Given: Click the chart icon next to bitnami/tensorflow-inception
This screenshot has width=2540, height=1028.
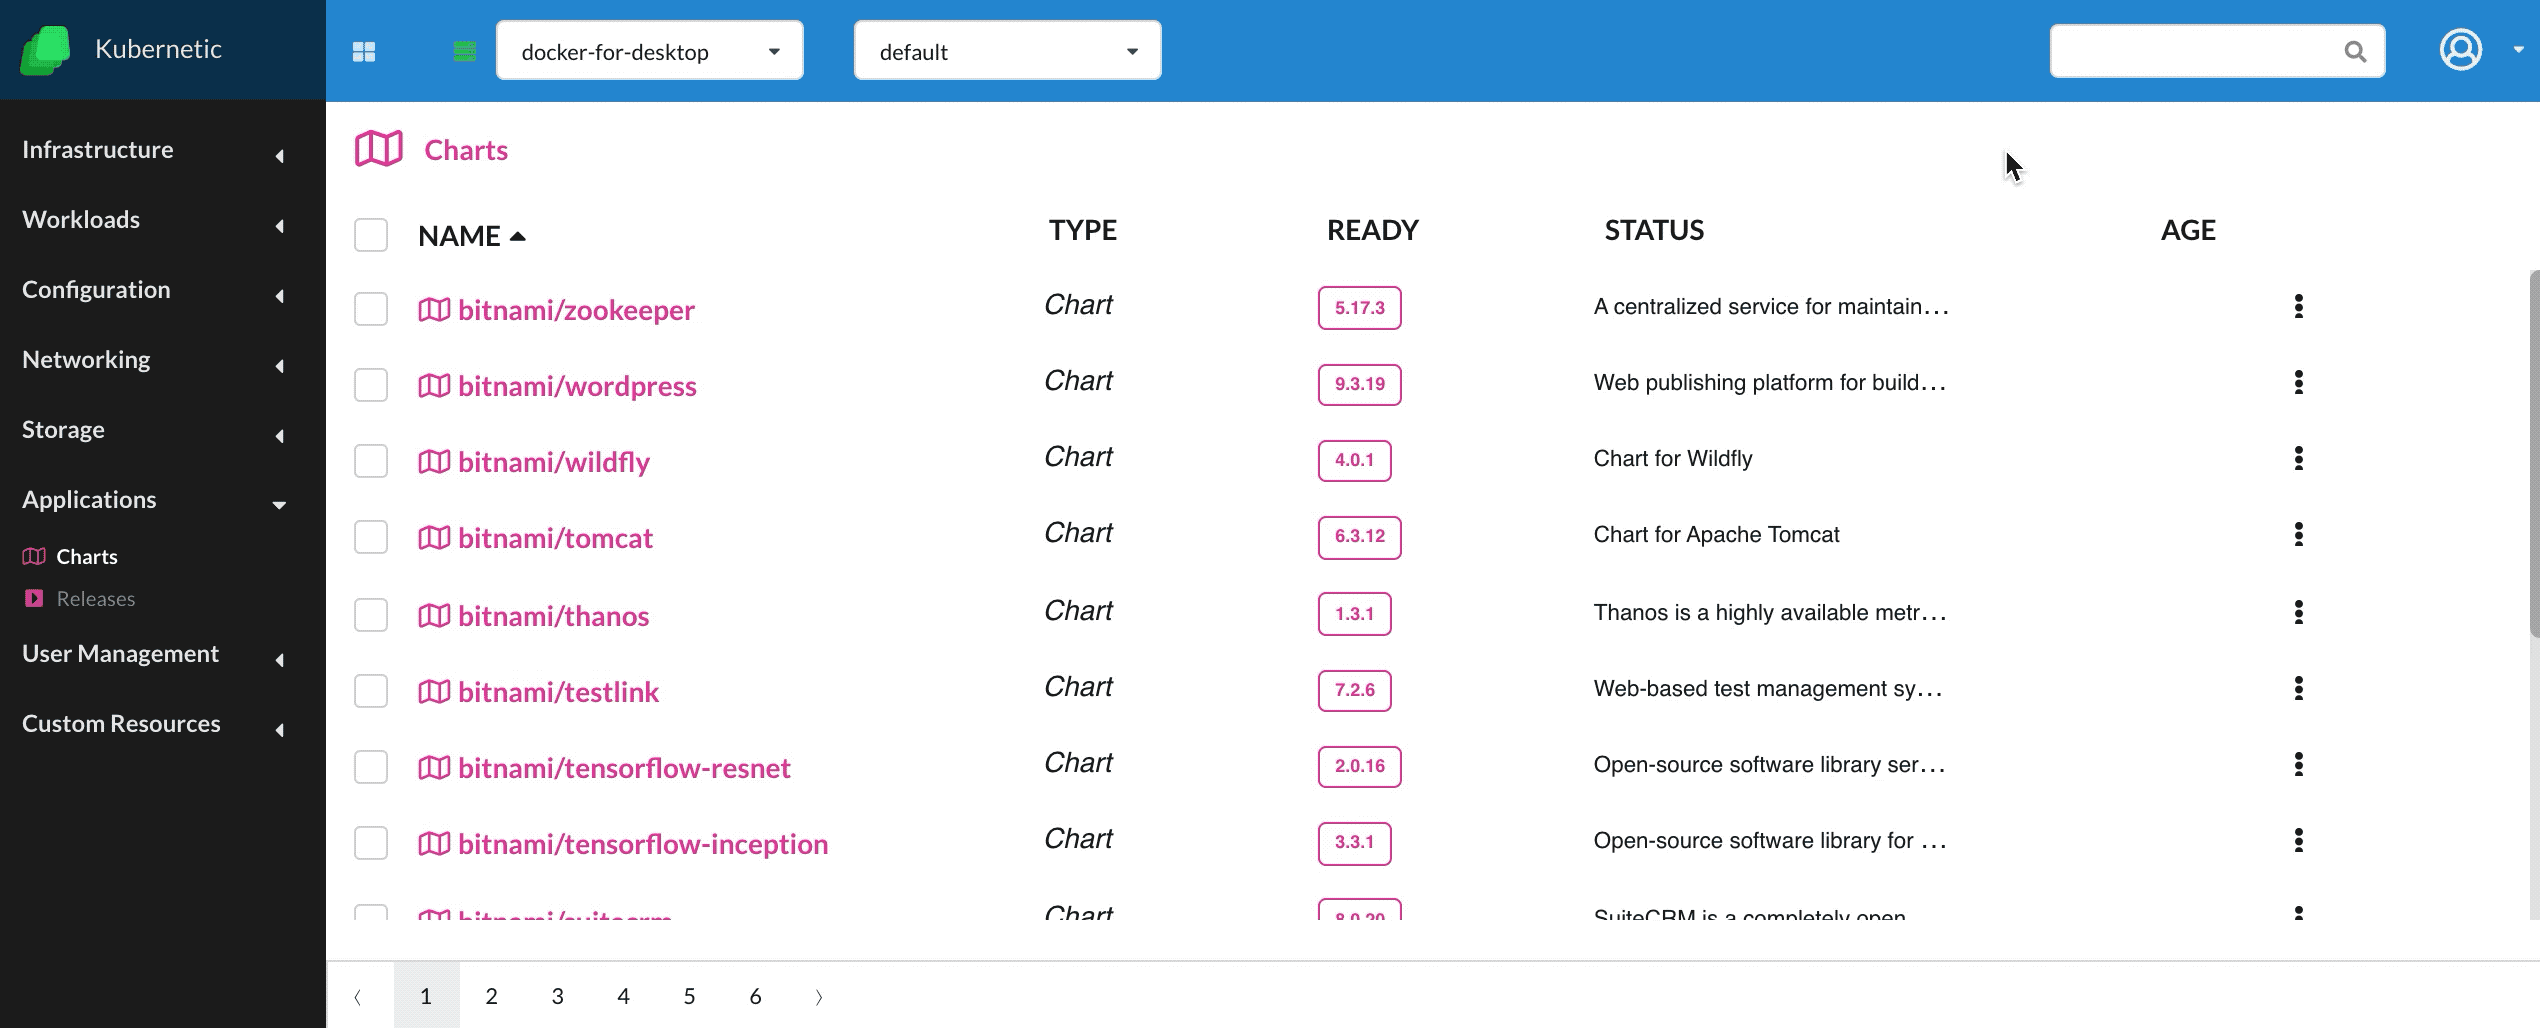Looking at the screenshot, I should click(x=434, y=844).
